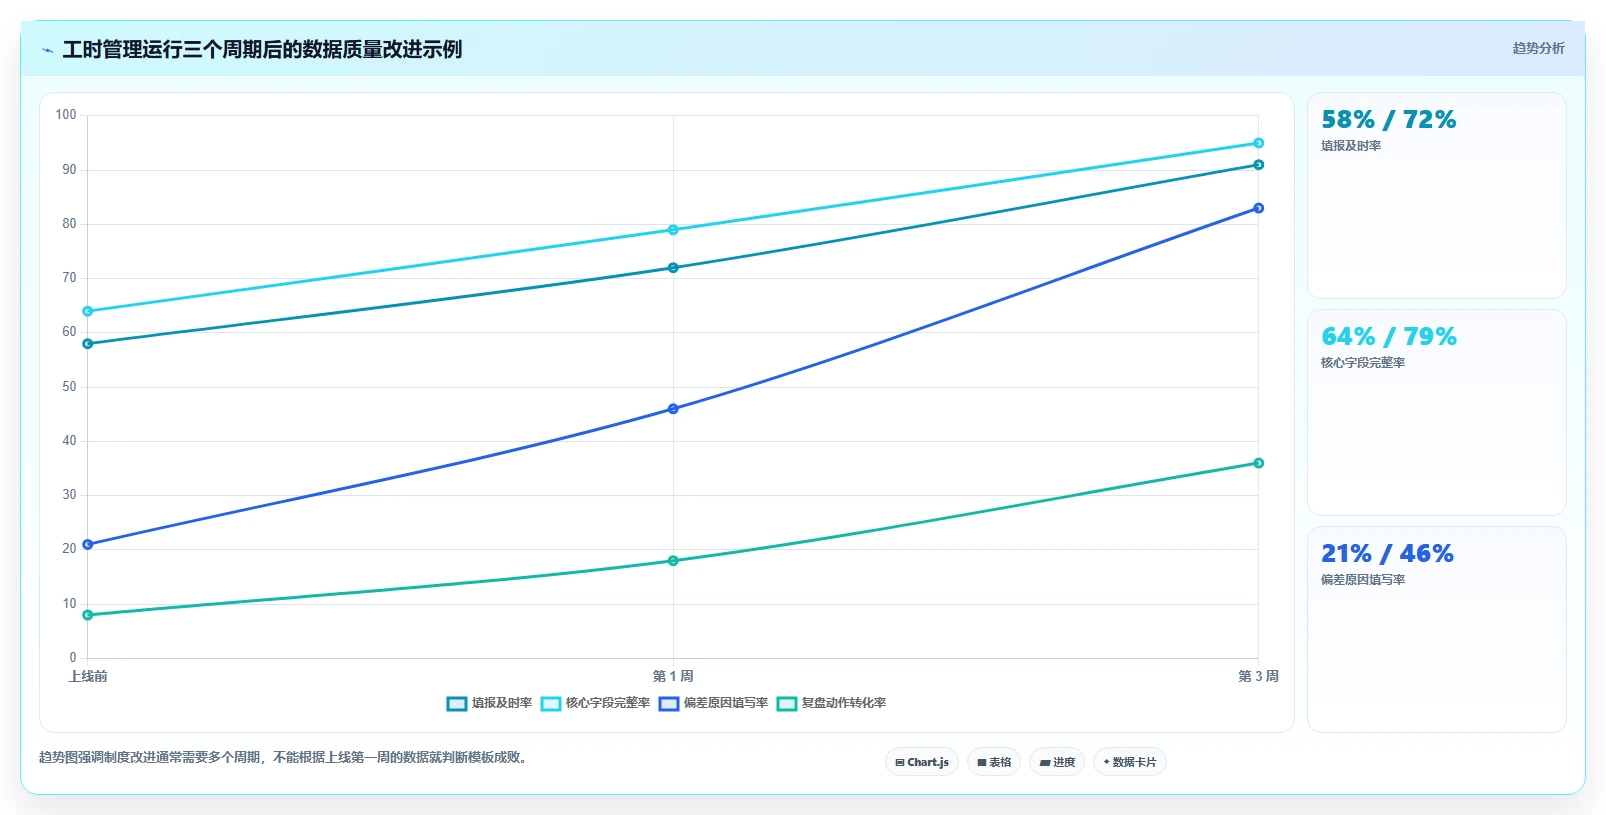
Task: Click the 趋势分析 label in header
Action: [1538, 48]
